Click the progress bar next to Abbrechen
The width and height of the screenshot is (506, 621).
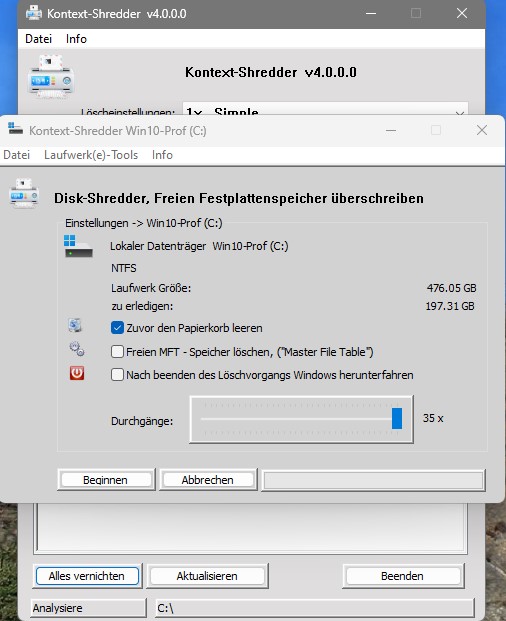coord(373,480)
